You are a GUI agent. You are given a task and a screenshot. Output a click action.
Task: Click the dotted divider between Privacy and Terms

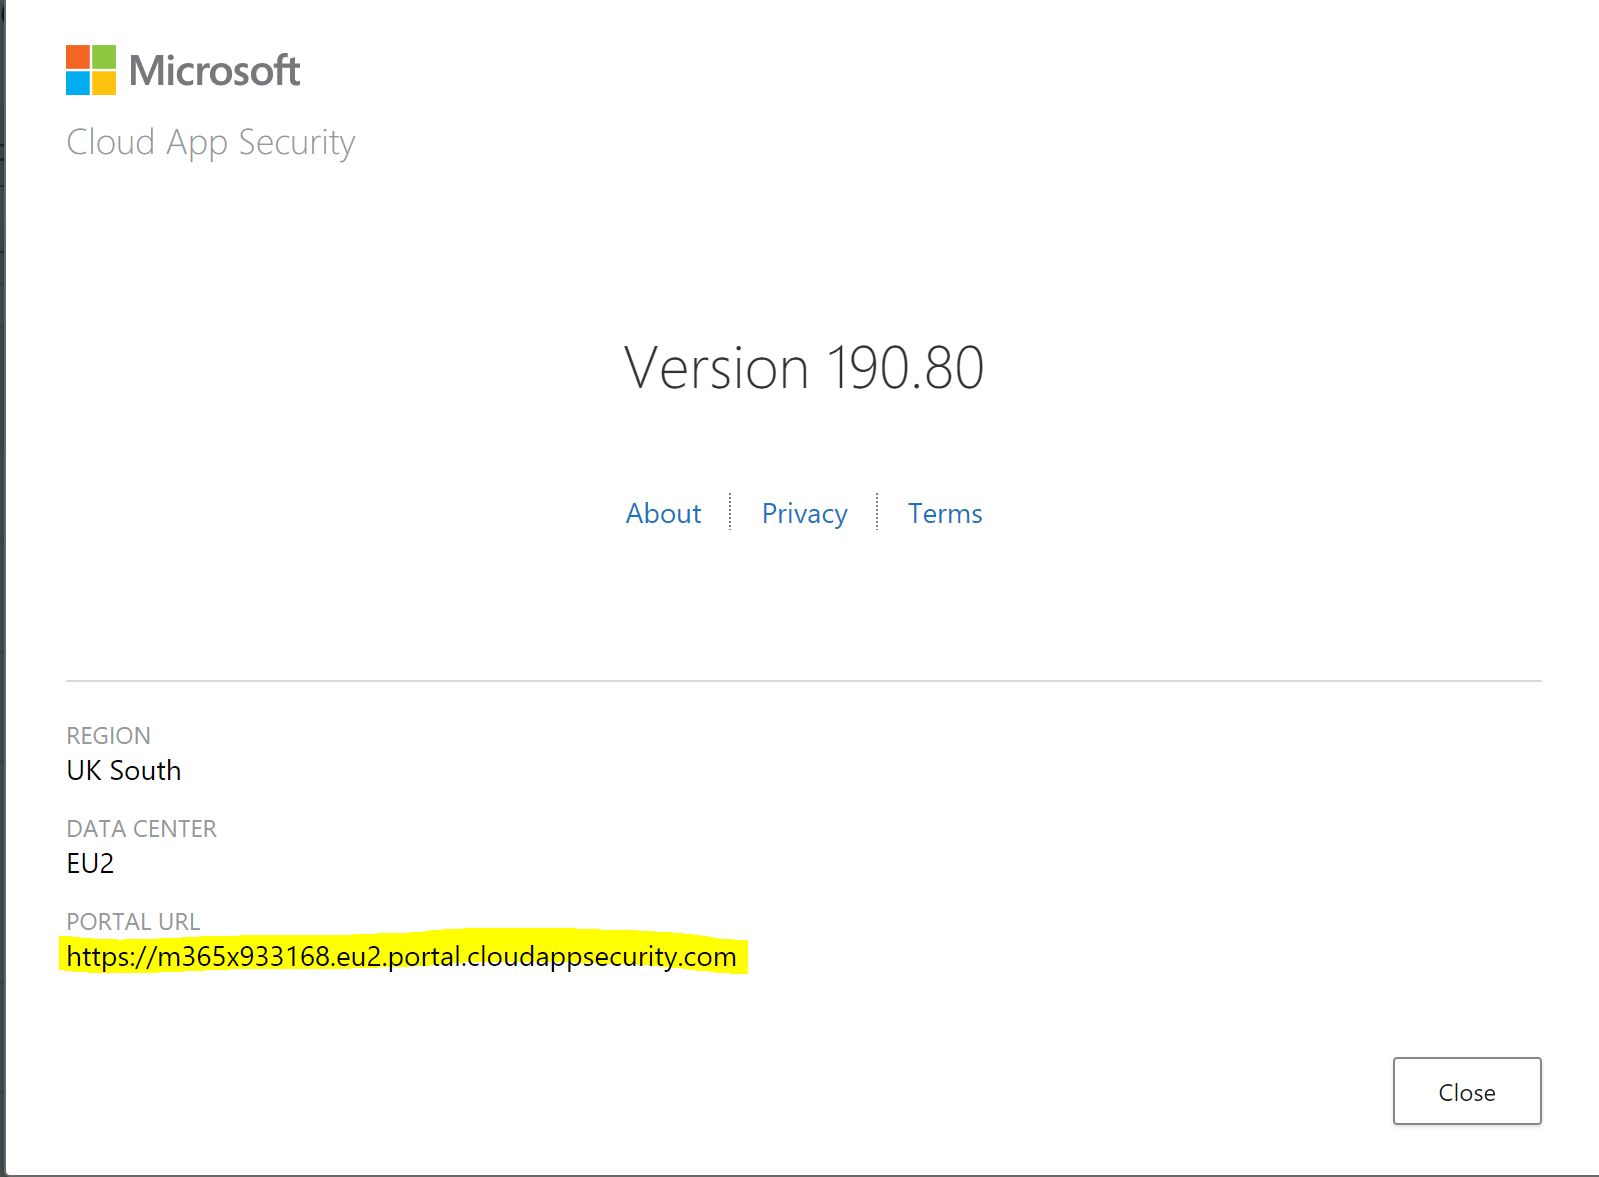(x=877, y=511)
